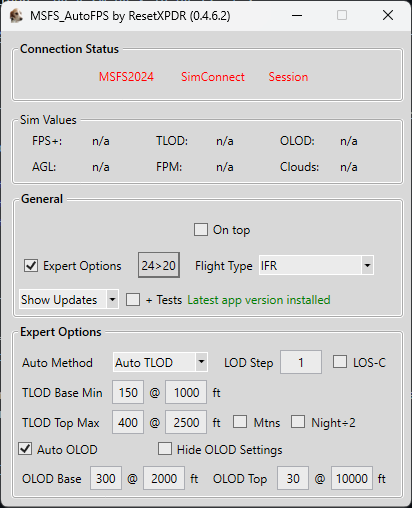
Task: Click the SimConnect status text
Action: (x=213, y=77)
